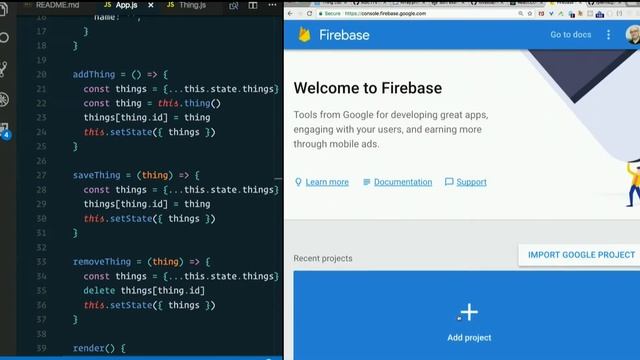Click the green extension icon in Chrome toolbar

[x=561, y=14]
